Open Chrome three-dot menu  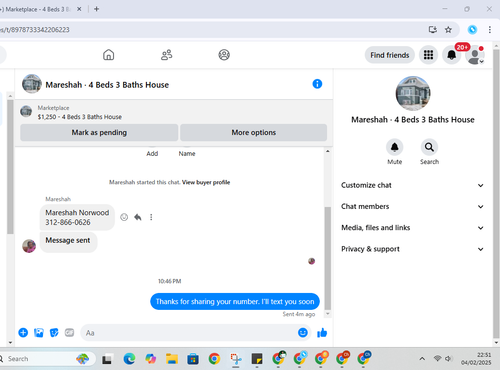click(490, 30)
